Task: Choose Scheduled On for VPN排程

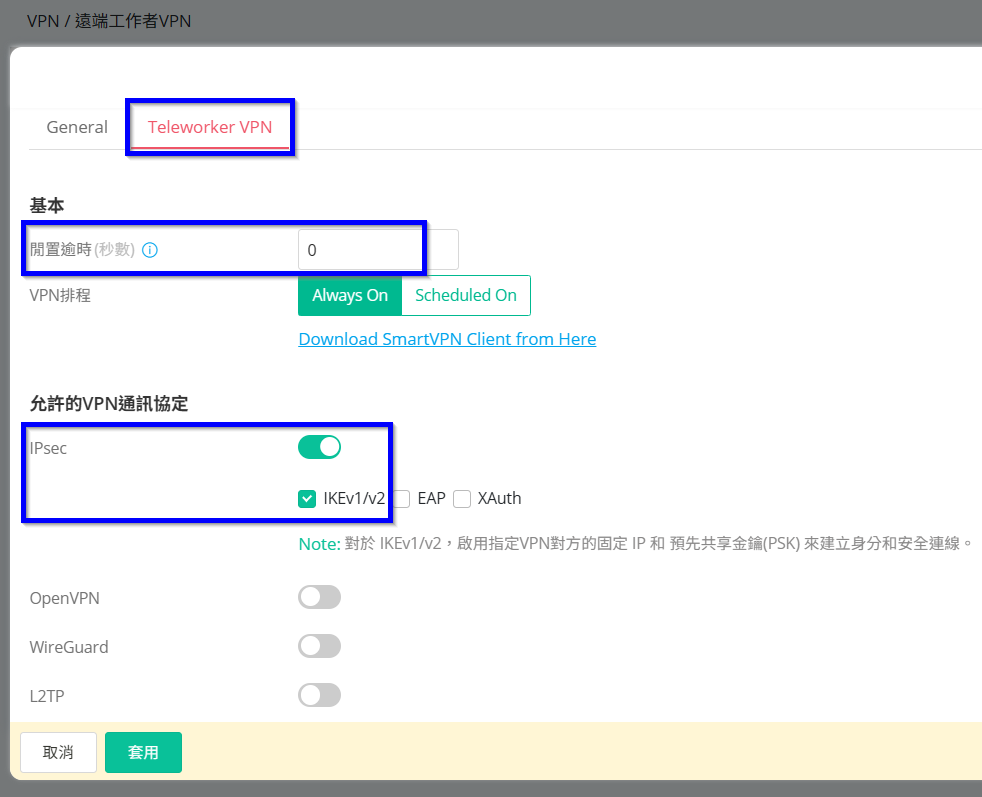Action: pyautogui.click(x=465, y=295)
